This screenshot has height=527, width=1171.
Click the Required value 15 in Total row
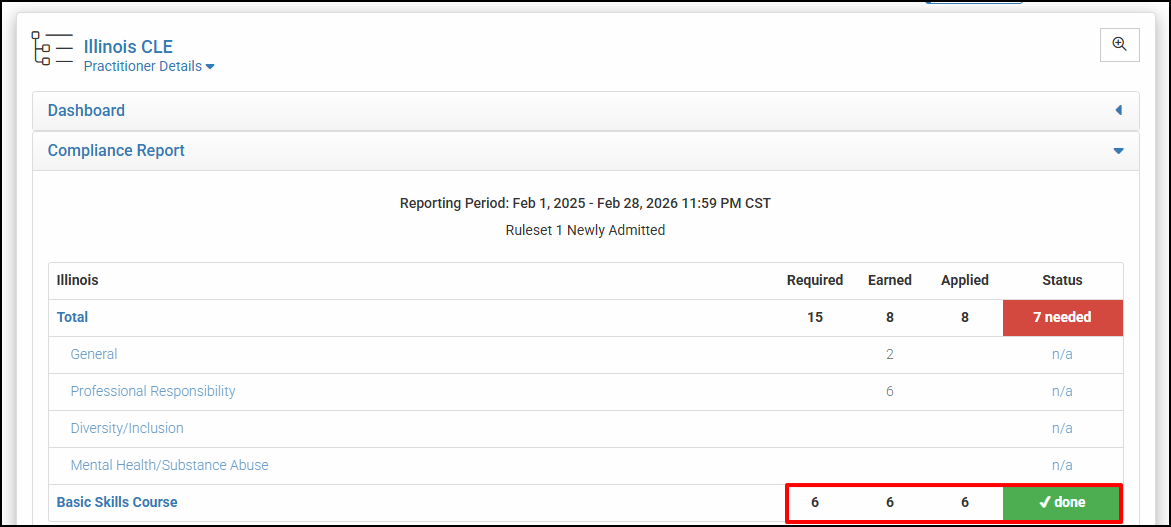(815, 317)
